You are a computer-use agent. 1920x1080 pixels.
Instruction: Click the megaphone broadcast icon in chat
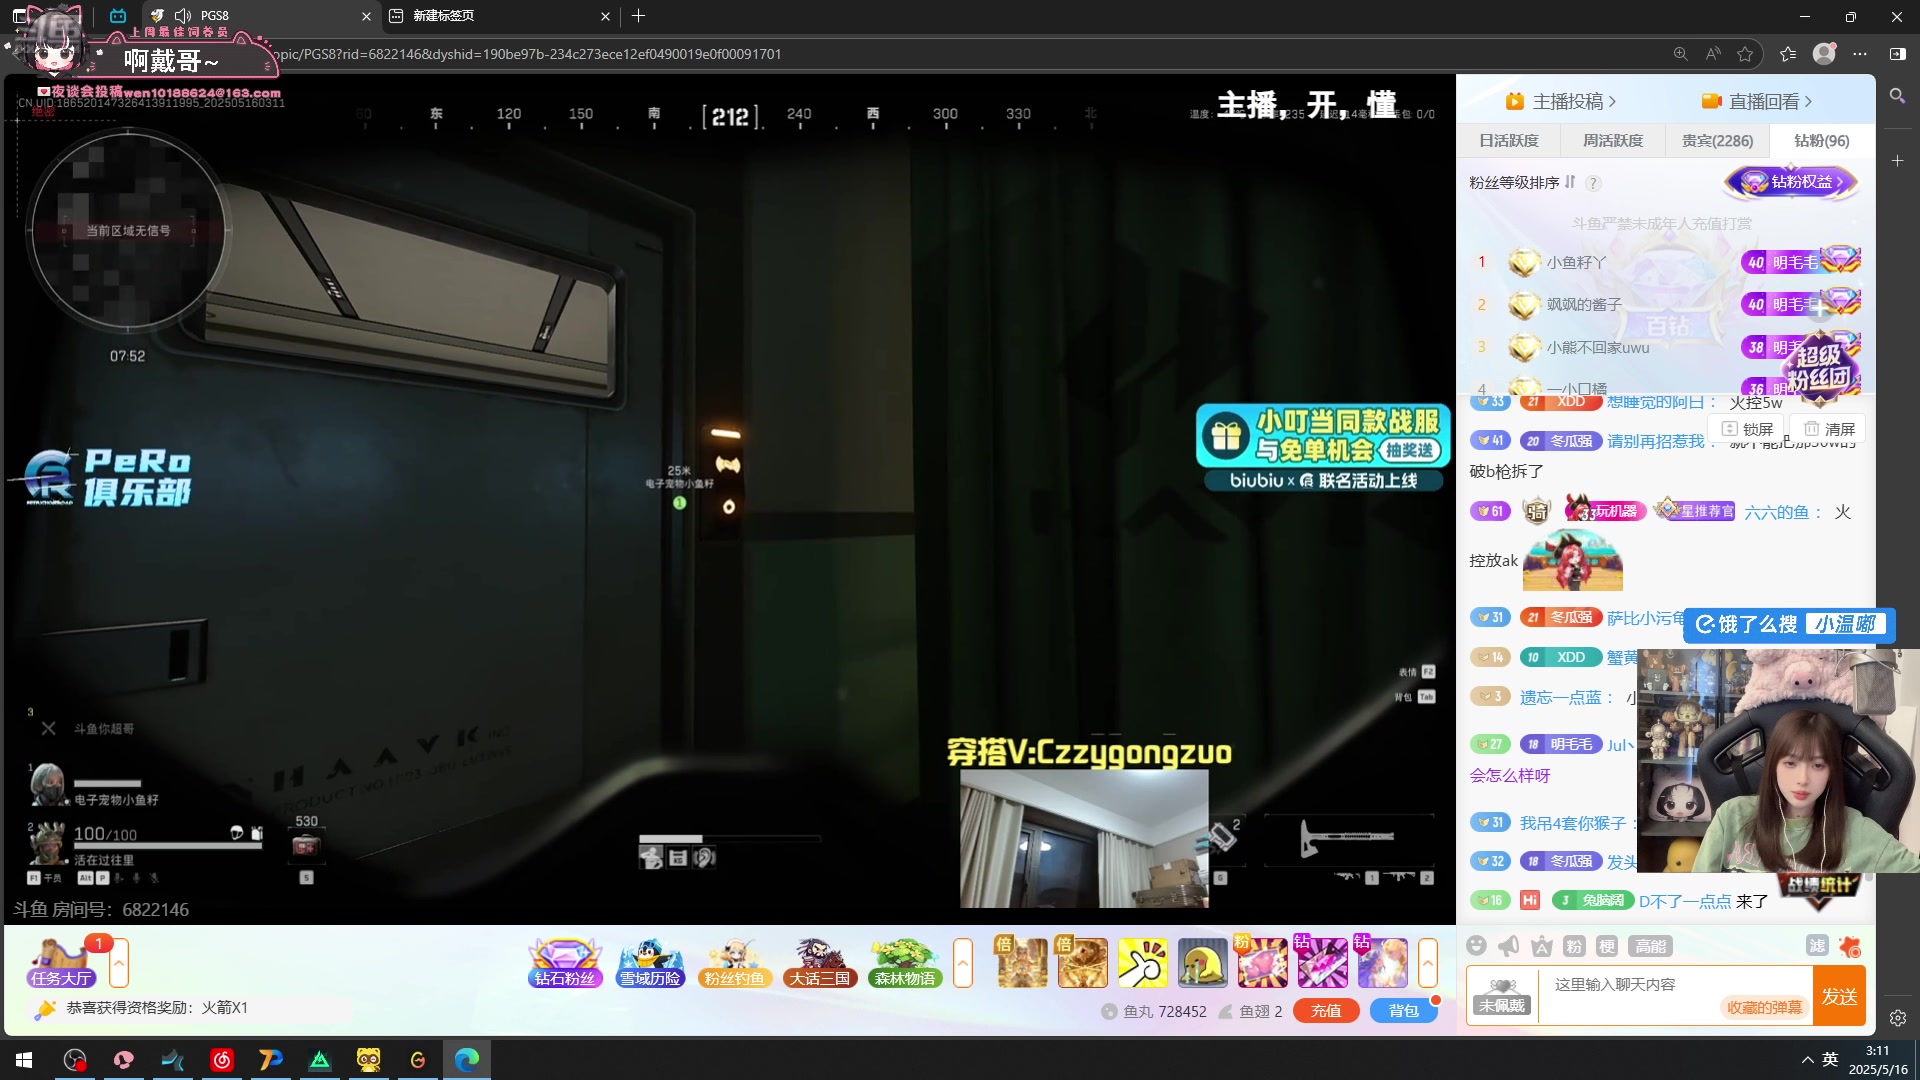coord(1509,946)
